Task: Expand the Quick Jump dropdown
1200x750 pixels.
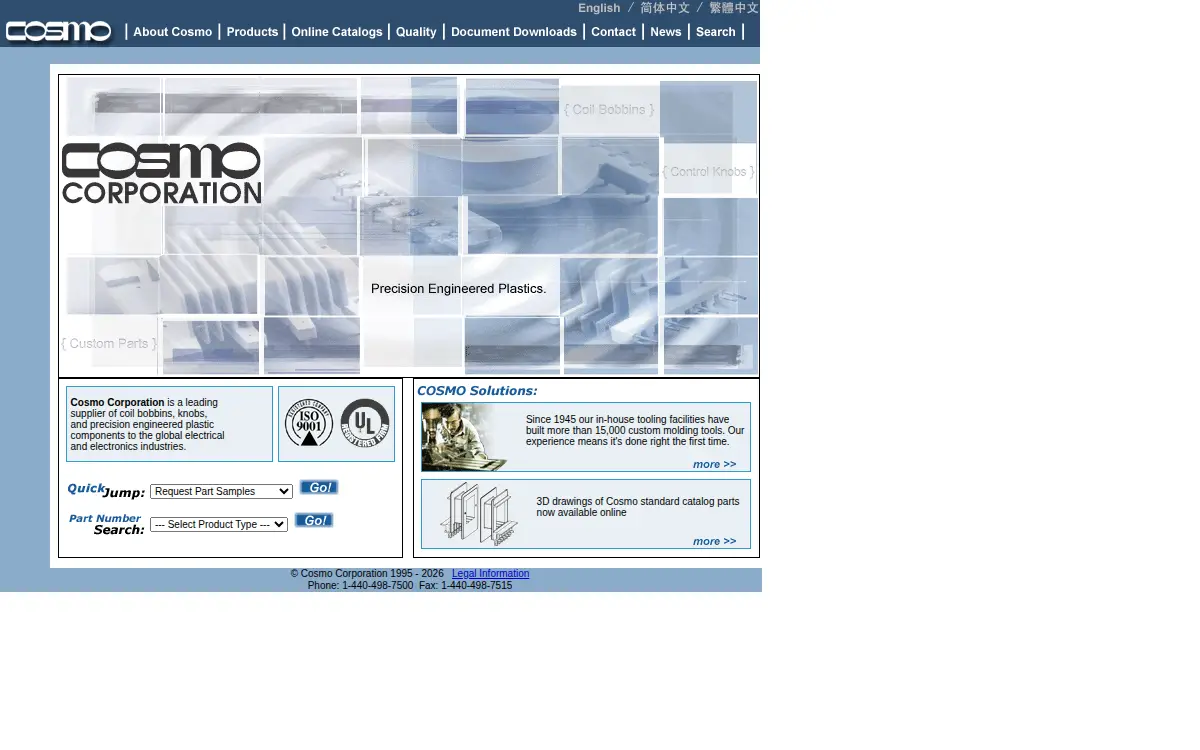Action: point(221,491)
